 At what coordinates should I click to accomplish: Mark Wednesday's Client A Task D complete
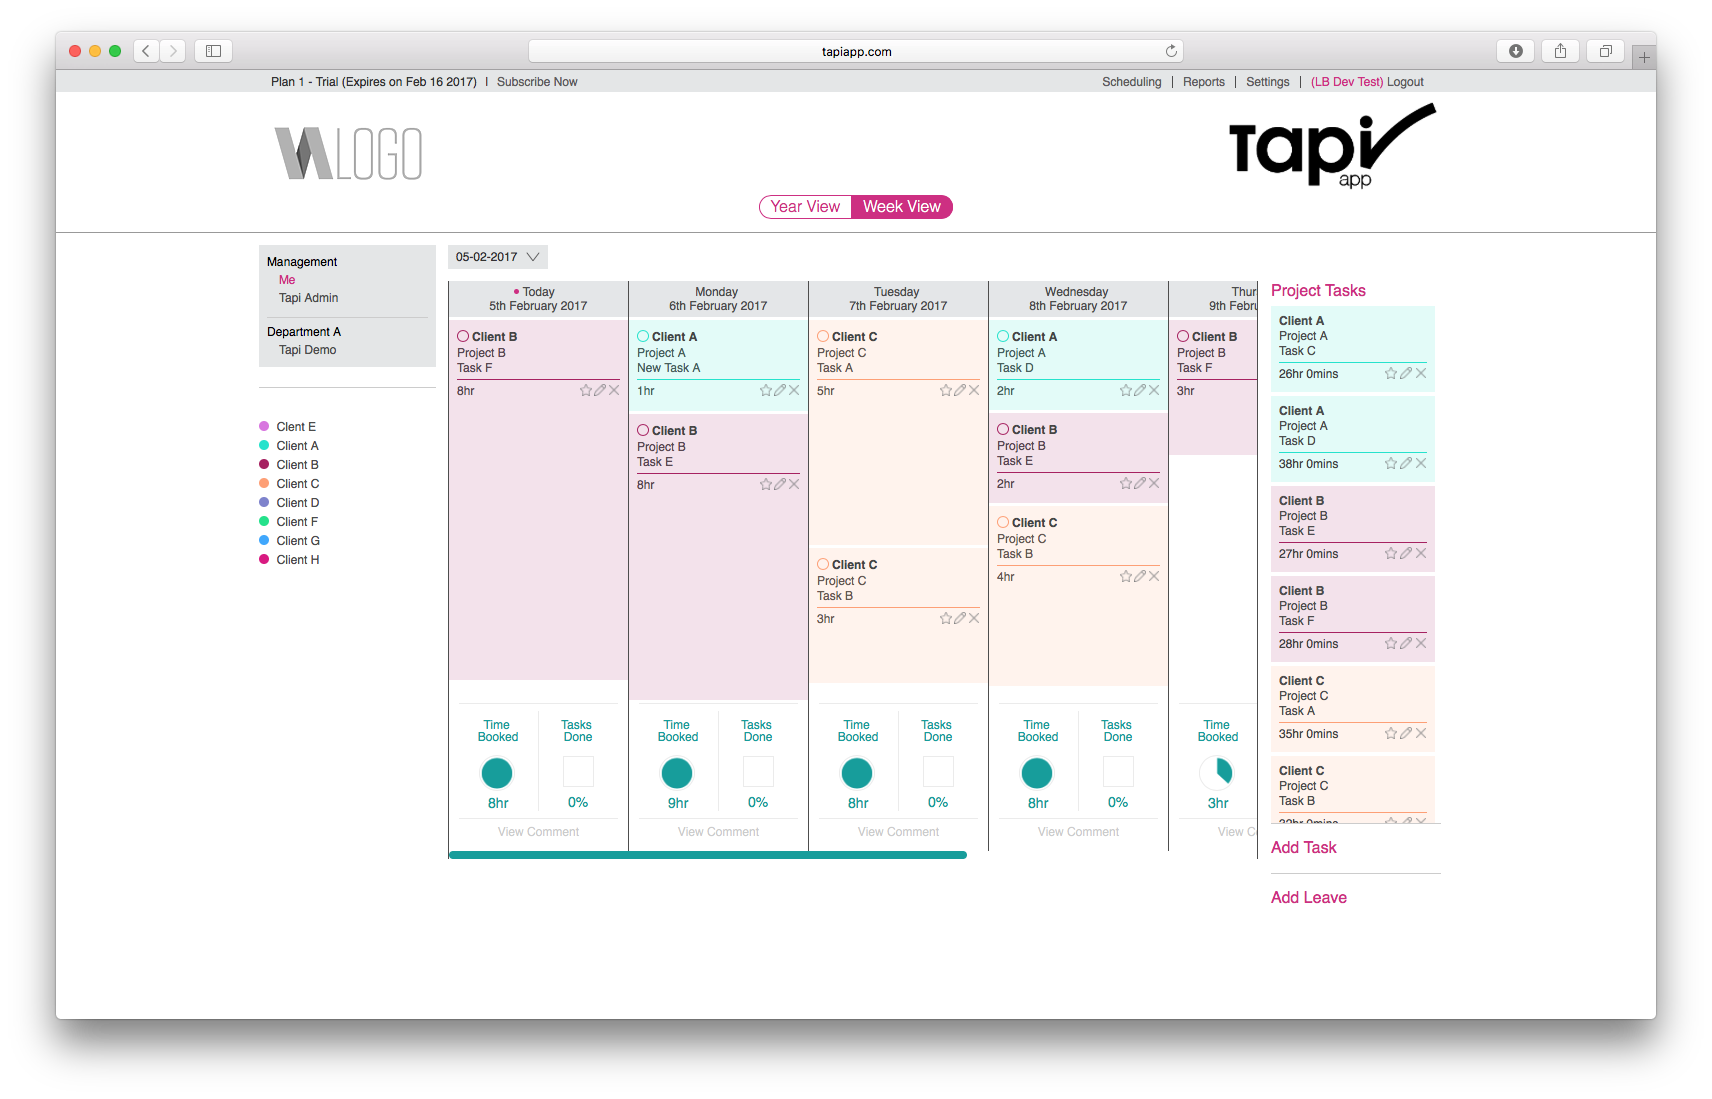[x=1003, y=336]
